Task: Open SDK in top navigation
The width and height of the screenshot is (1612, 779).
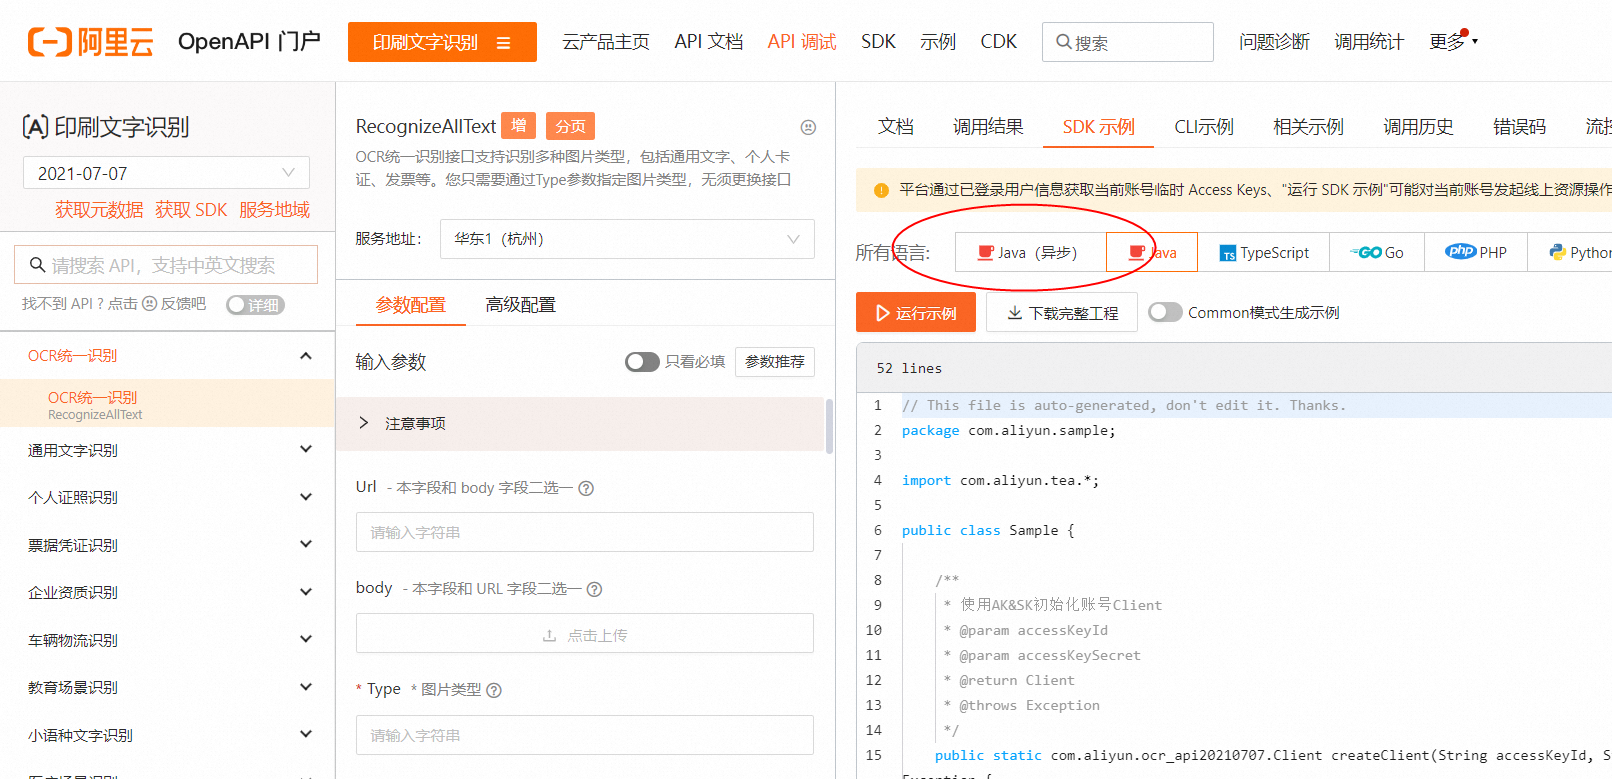Action: pyautogui.click(x=878, y=42)
